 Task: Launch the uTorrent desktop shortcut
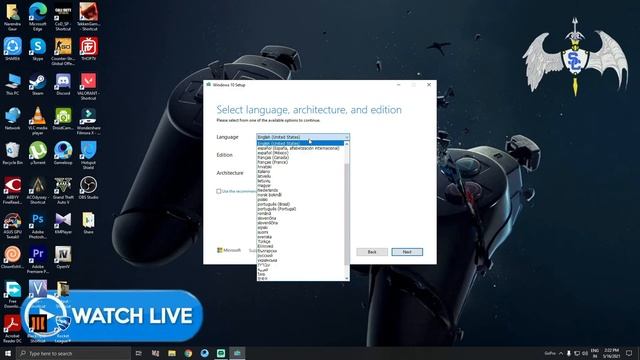click(38, 153)
